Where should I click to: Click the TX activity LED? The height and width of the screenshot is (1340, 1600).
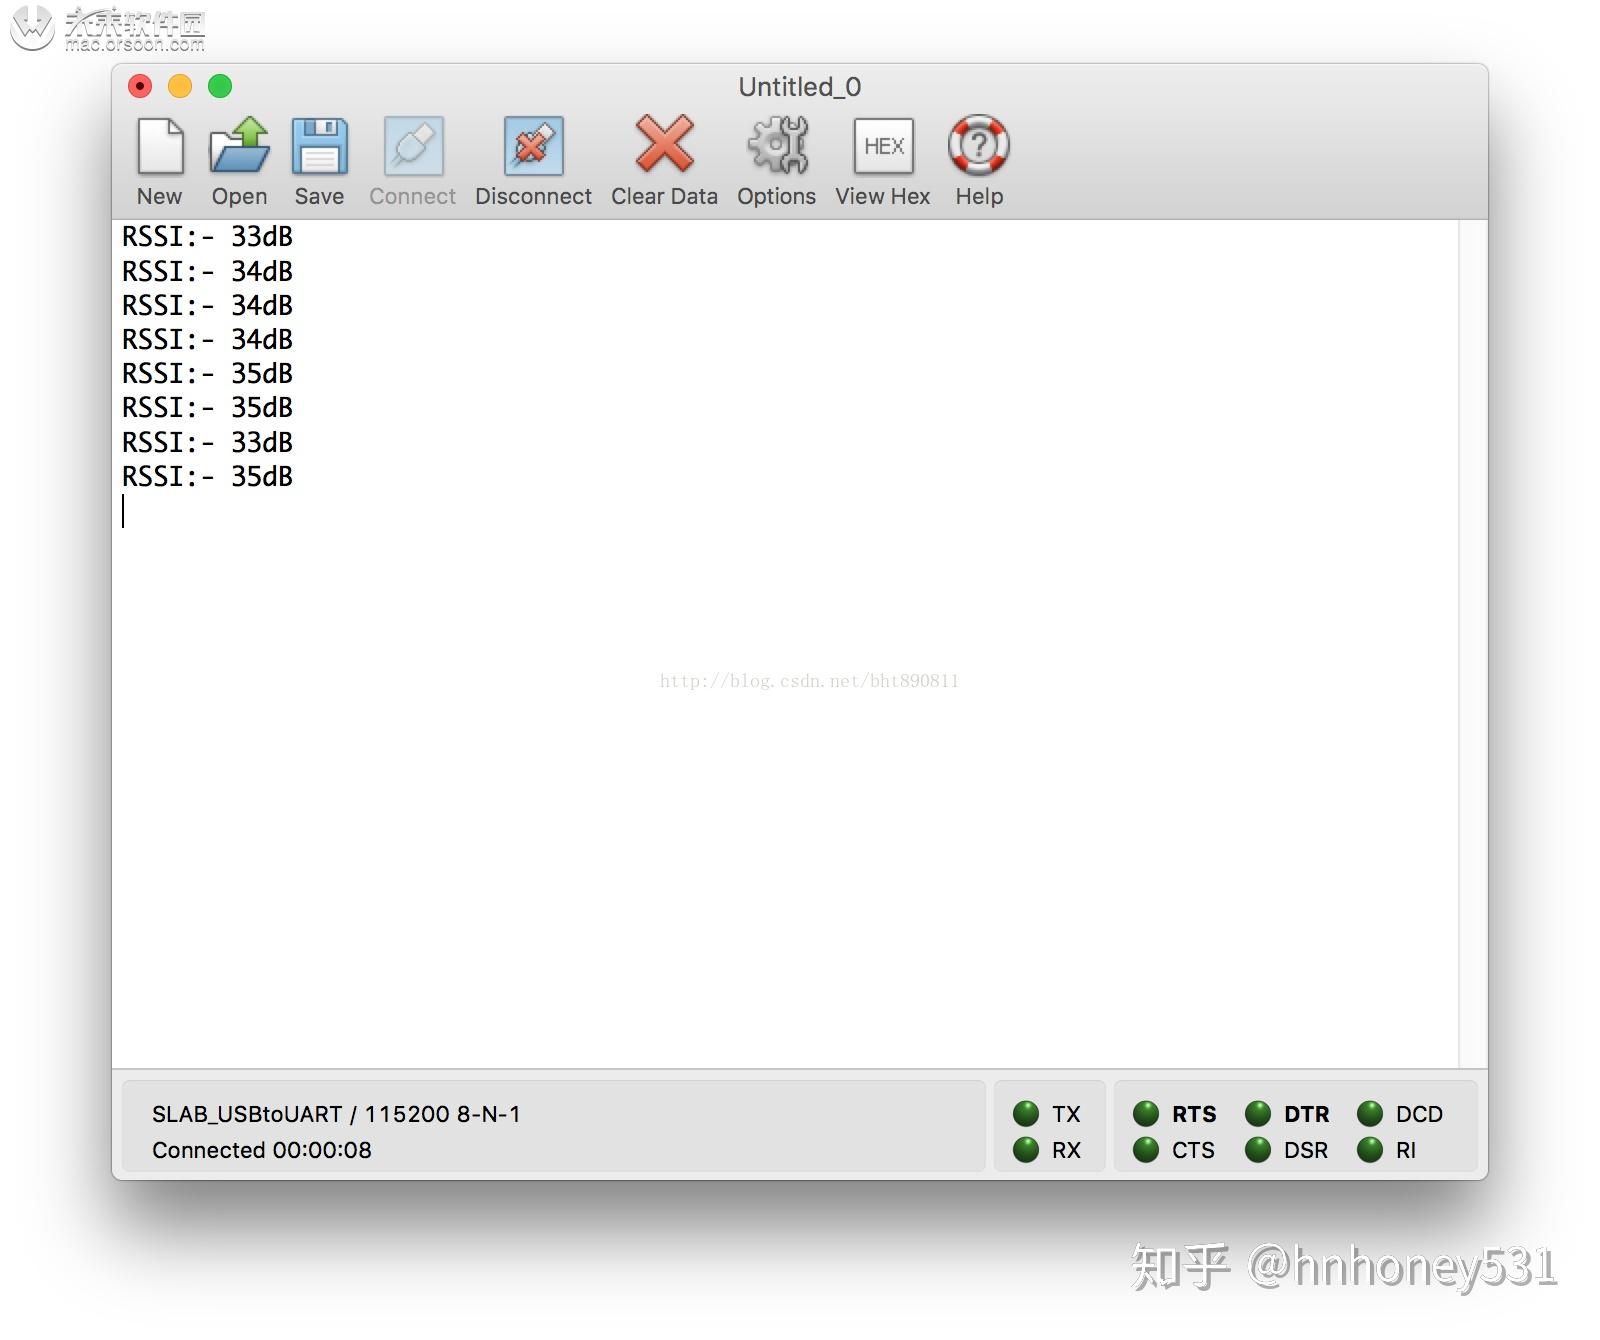[x=1026, y=1114]
